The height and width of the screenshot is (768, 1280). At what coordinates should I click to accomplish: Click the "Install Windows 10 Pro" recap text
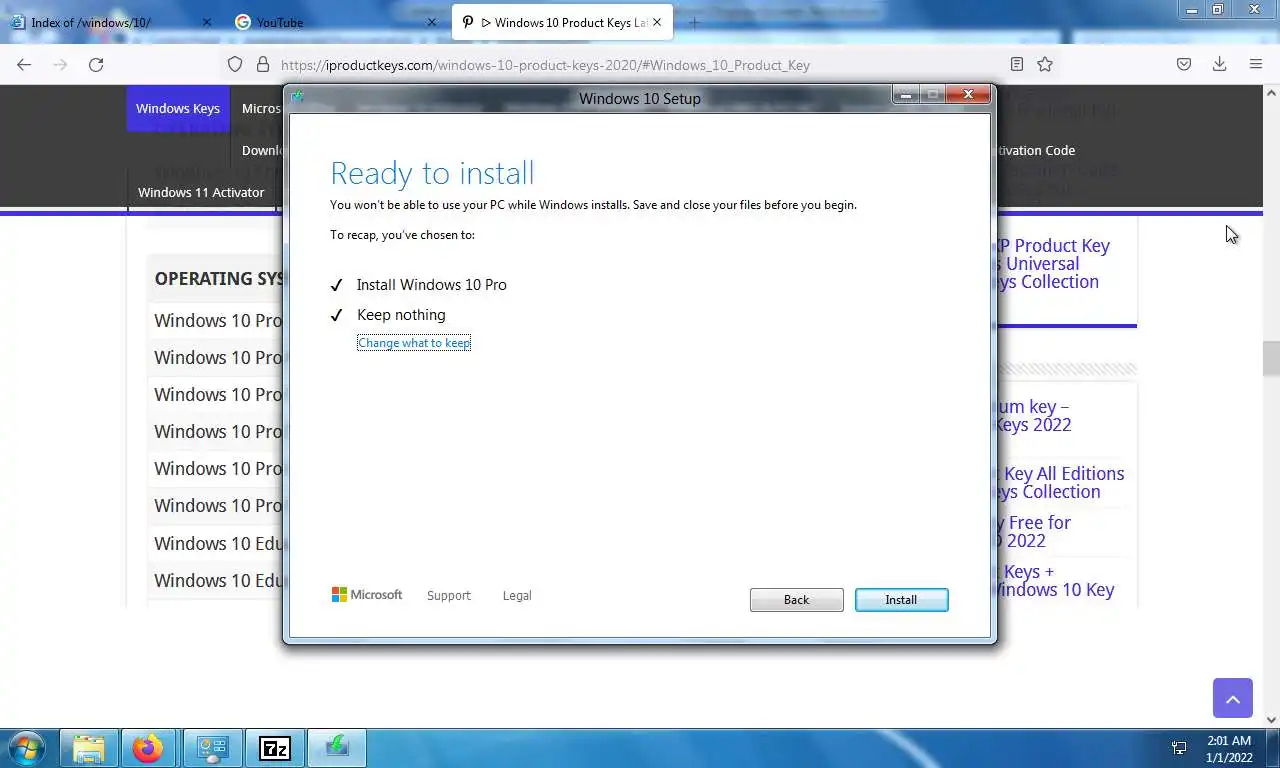click(431, 285)
